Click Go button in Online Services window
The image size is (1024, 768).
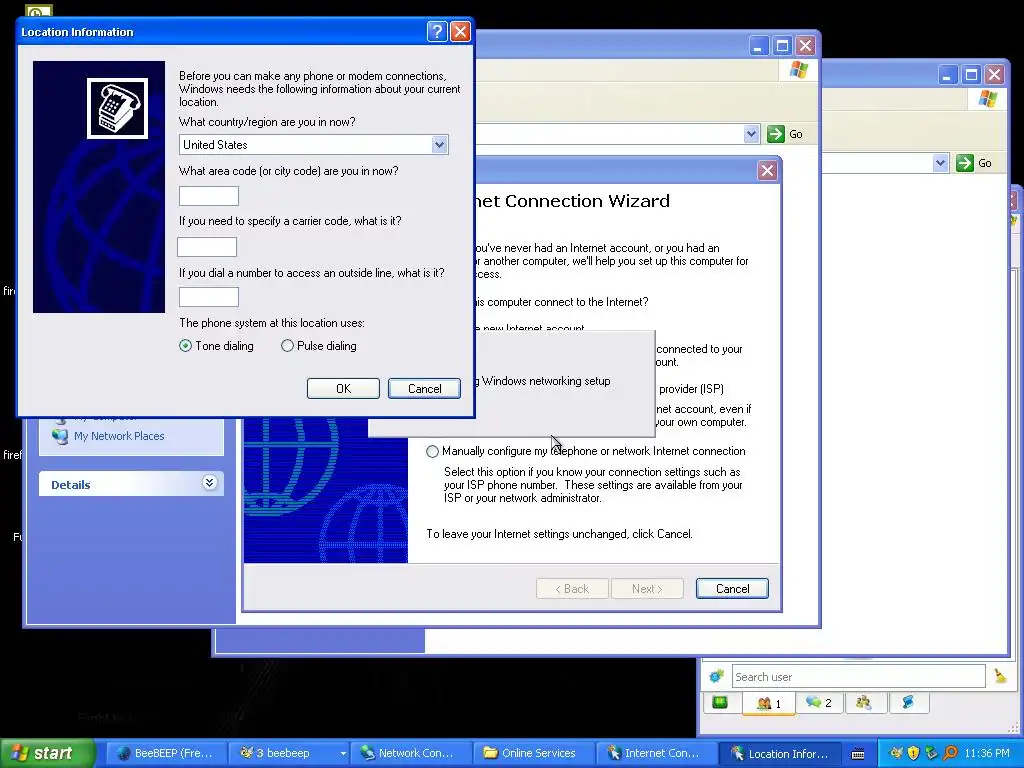pos(974,163)
